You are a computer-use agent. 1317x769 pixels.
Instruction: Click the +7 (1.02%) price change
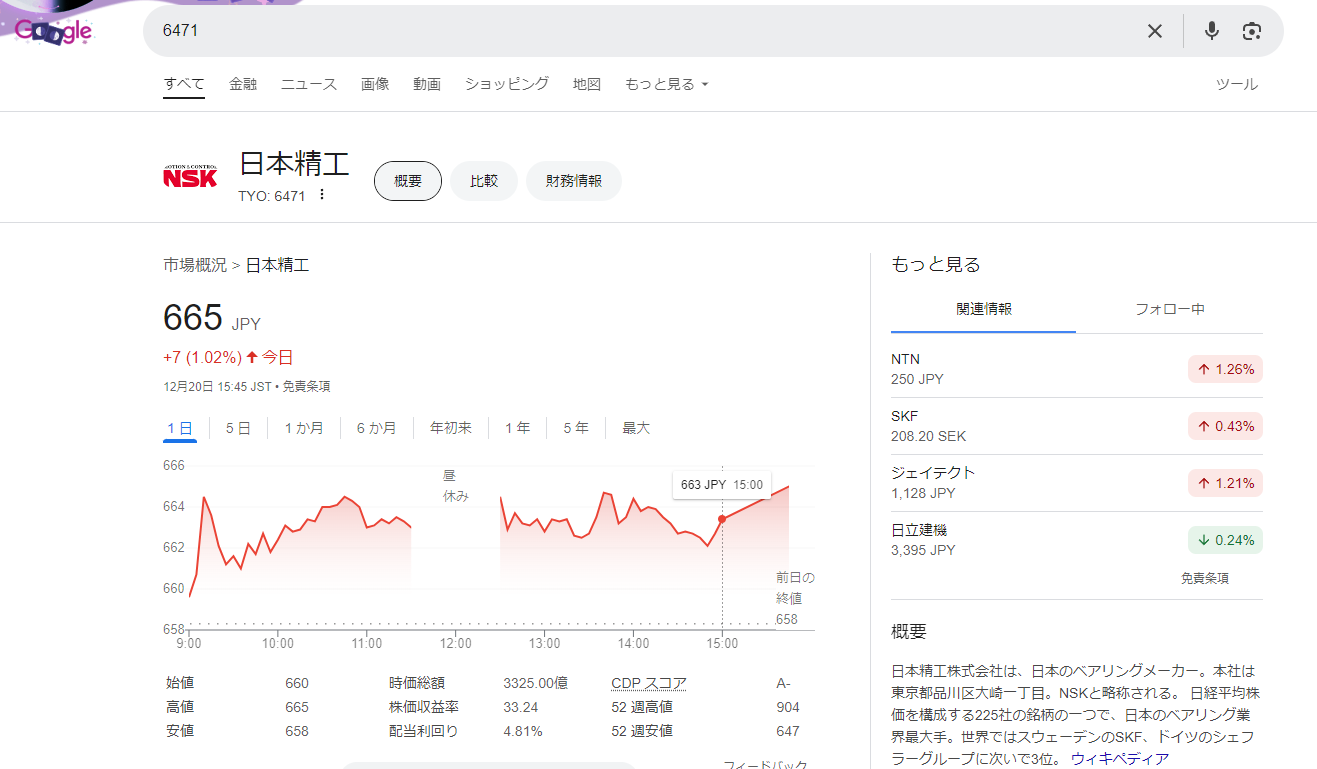(202, 357)
